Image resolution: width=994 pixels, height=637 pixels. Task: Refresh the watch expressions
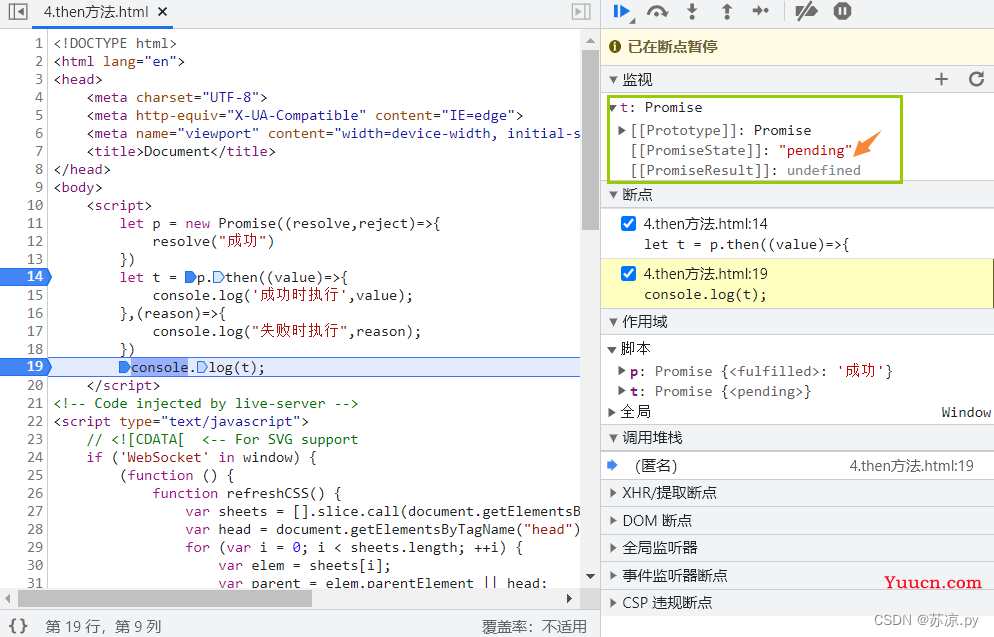point(976,79)
